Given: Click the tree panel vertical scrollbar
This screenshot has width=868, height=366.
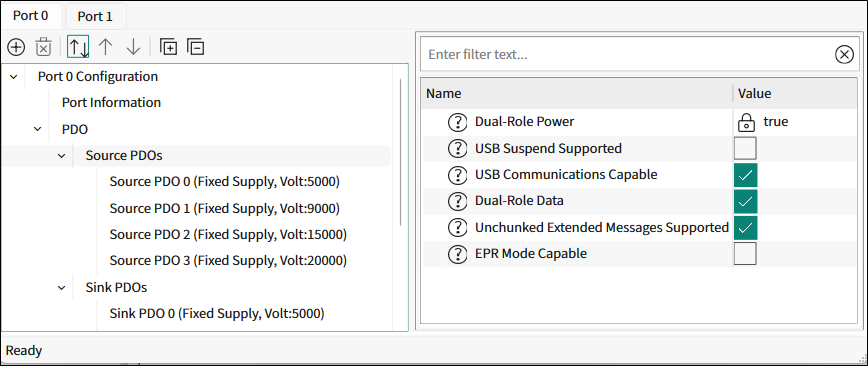Looking at the screenshot, I should point(400,152).
